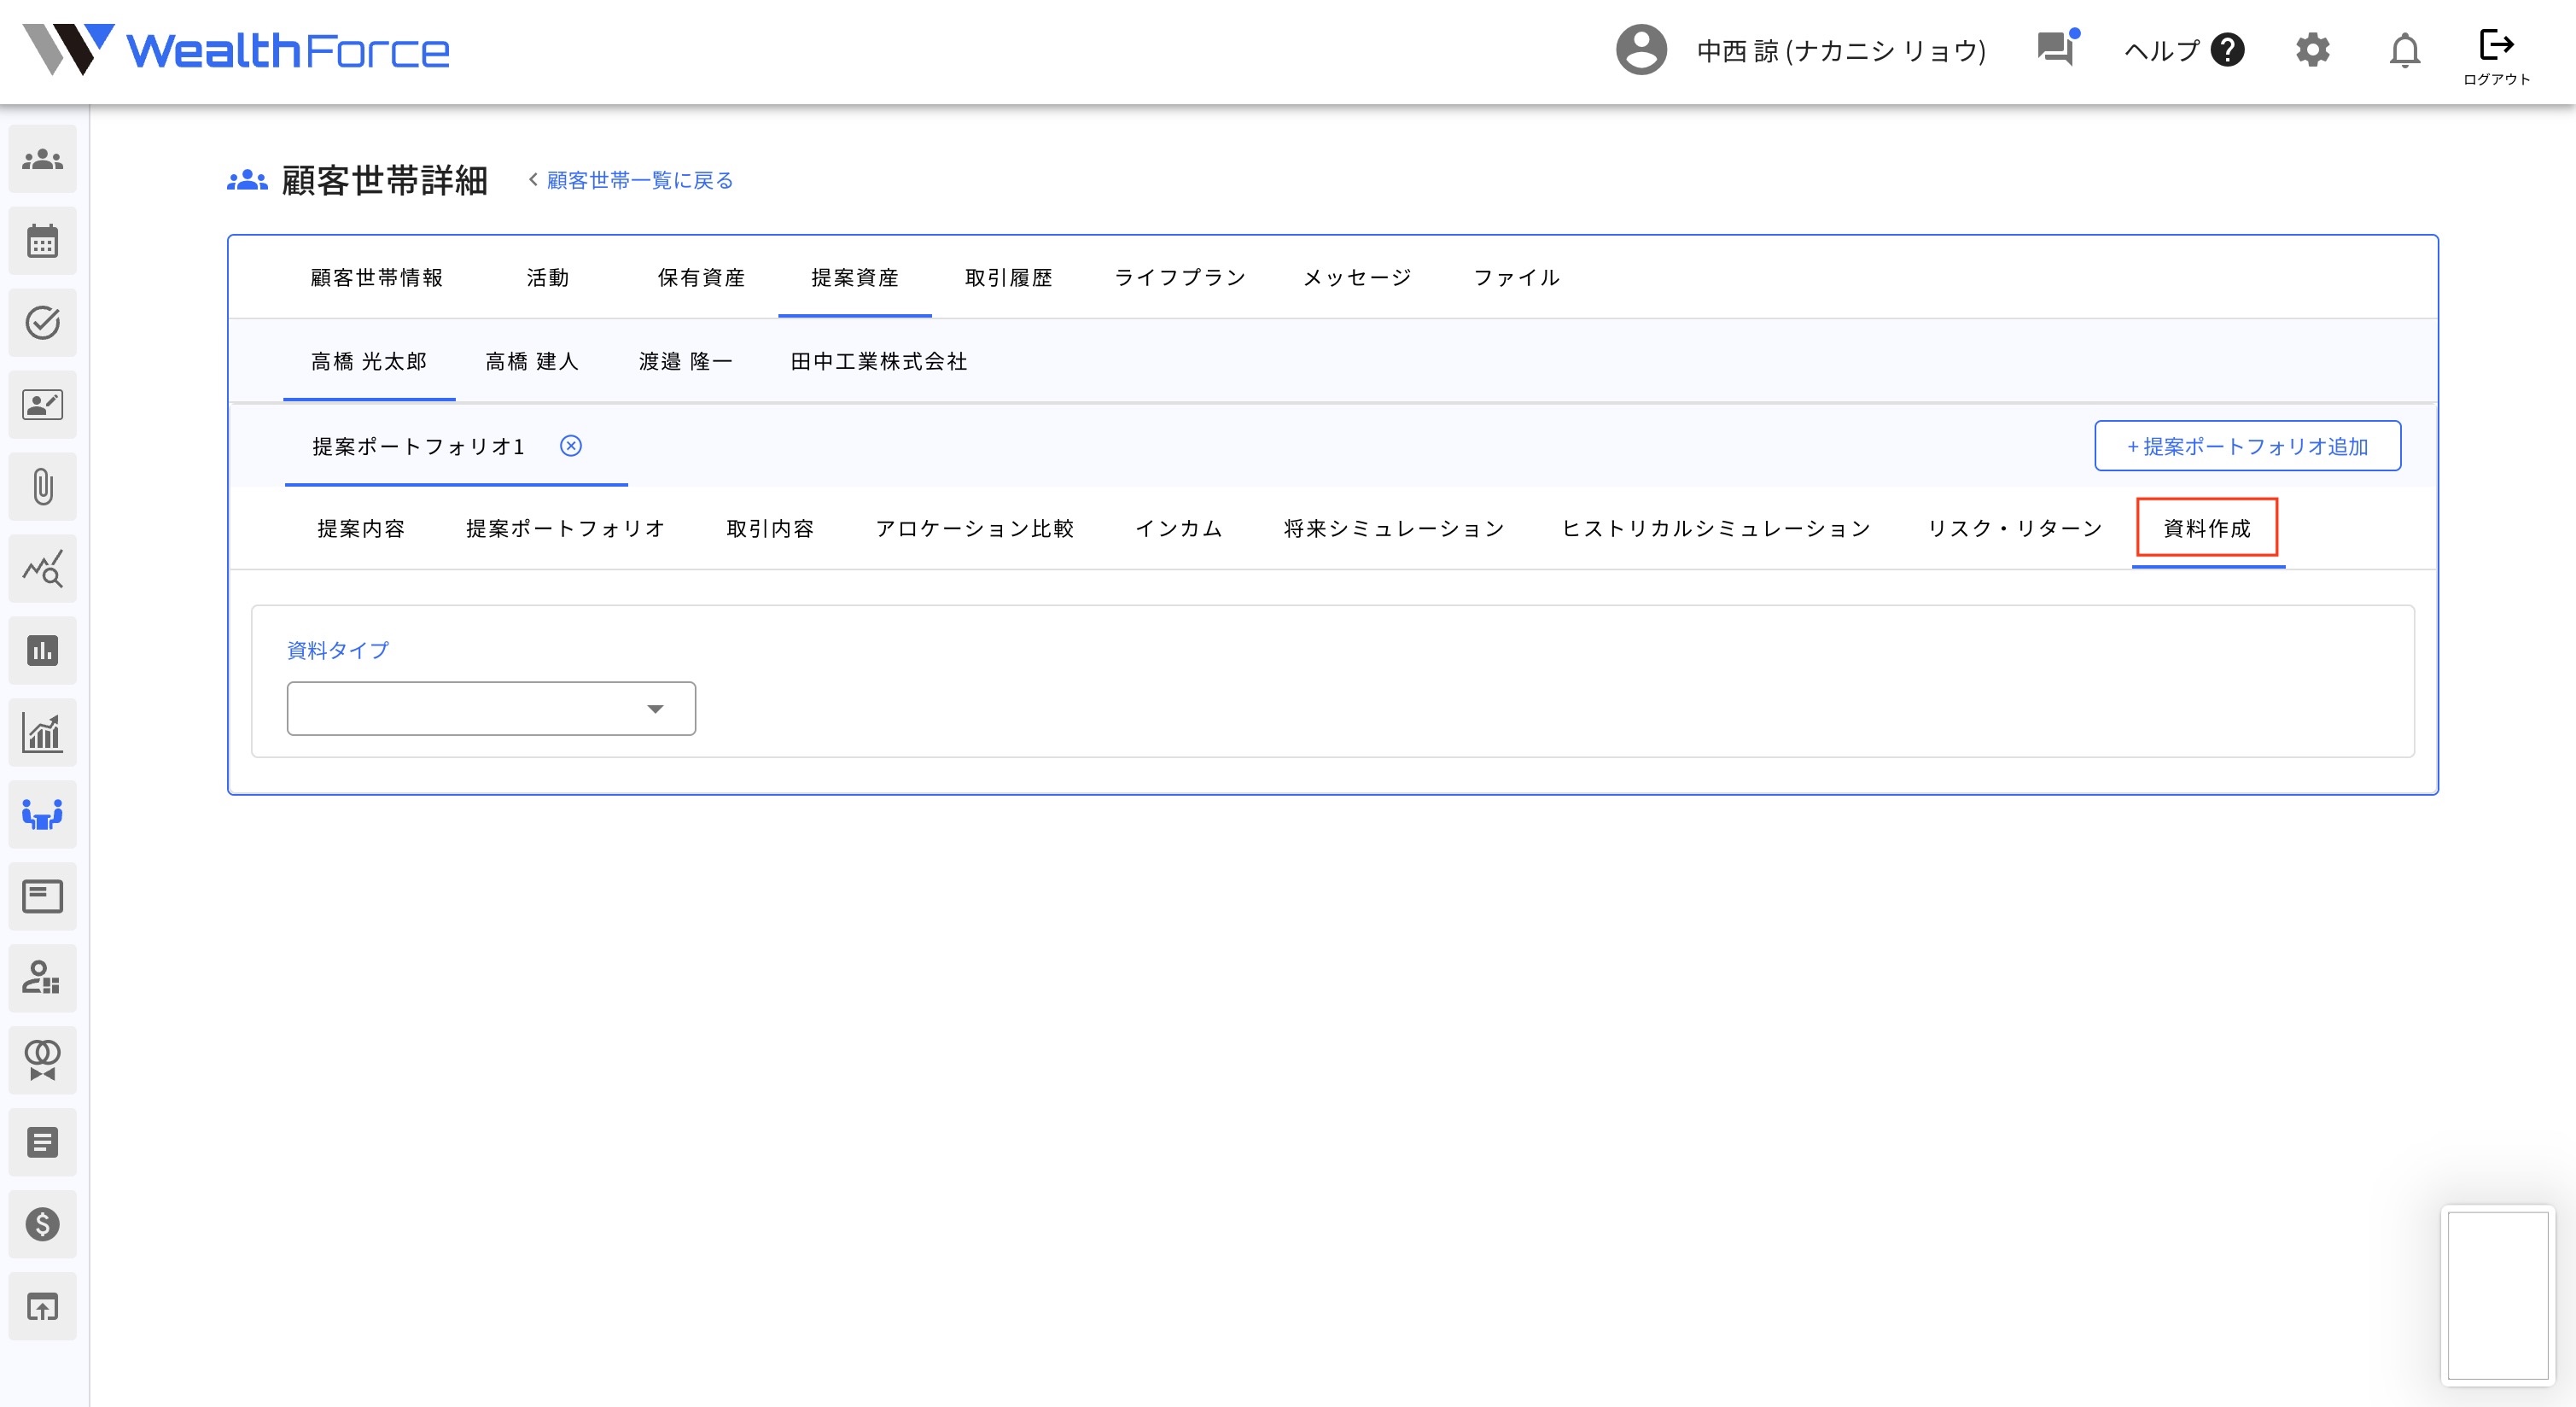Viewport: 2576px width, 1407px height.
Task: Open the news panel icon in sidebar
Action: click(x=43, y=897)
